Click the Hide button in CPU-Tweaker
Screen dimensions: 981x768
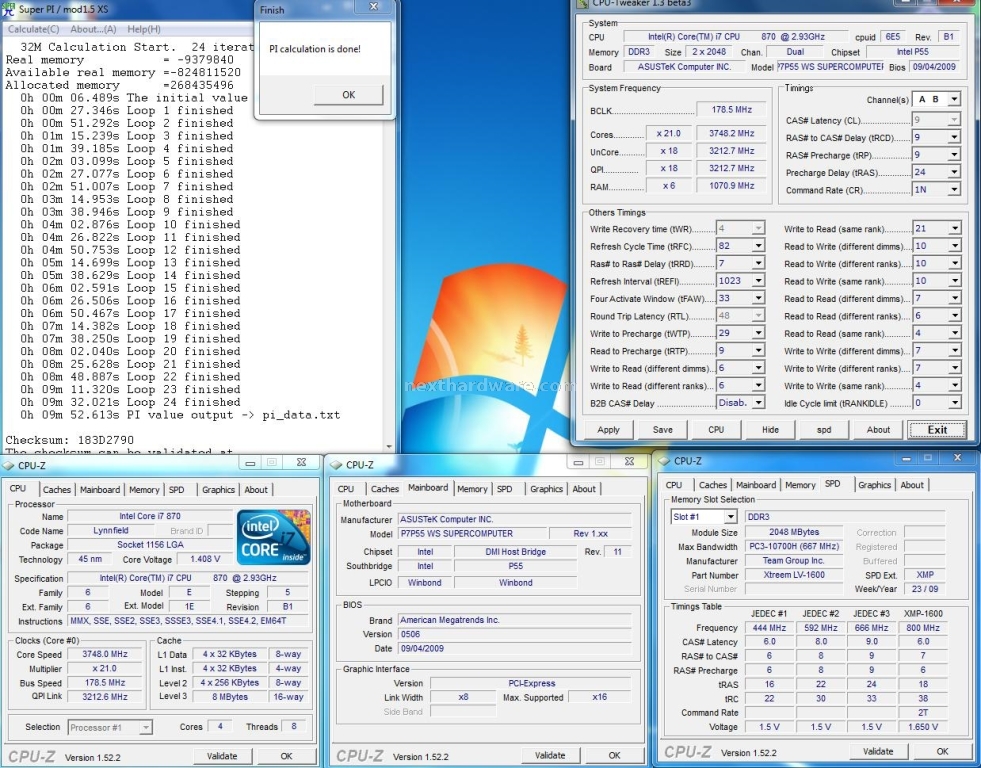(x=770, y=430)
